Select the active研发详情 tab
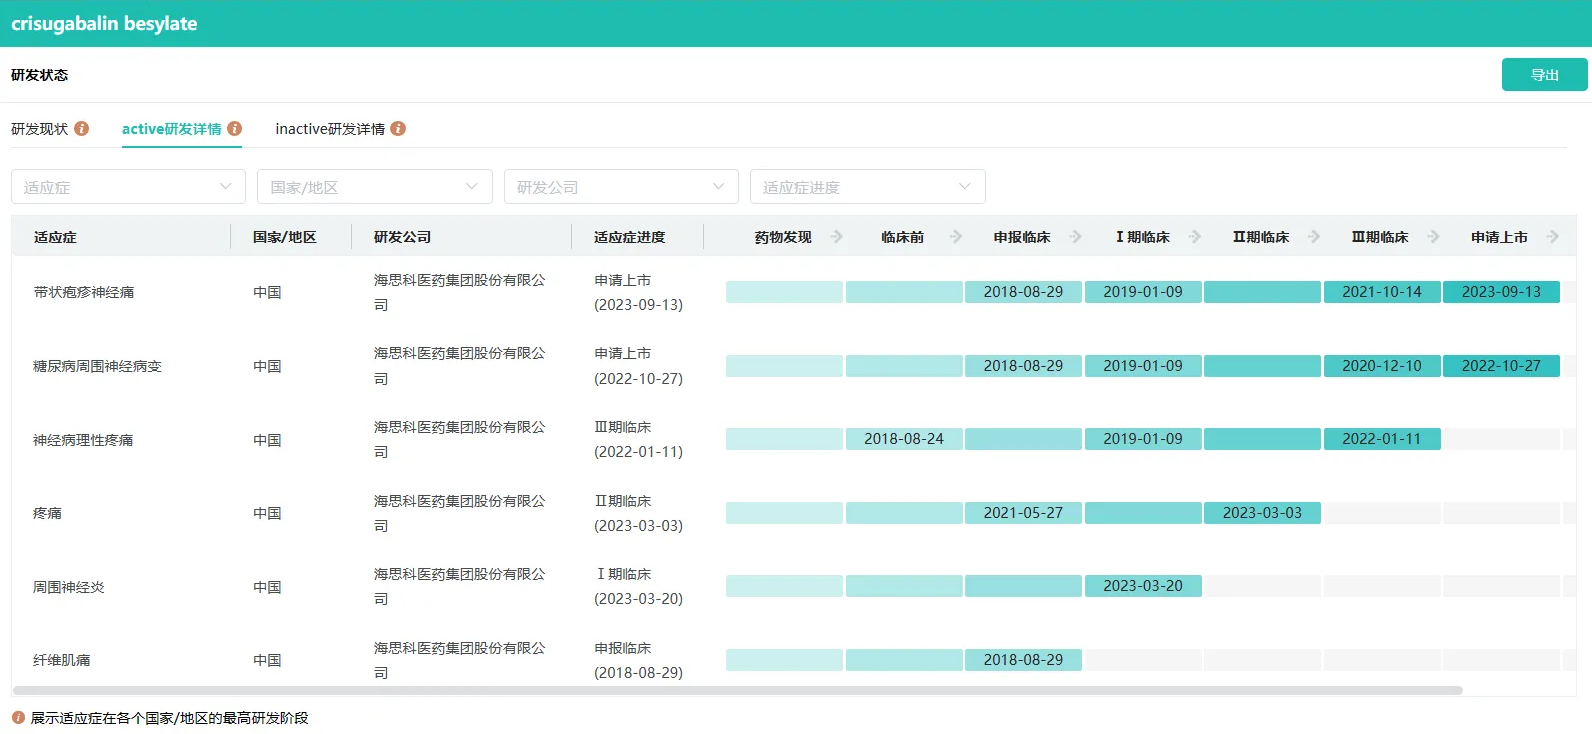 coord(171,129)
